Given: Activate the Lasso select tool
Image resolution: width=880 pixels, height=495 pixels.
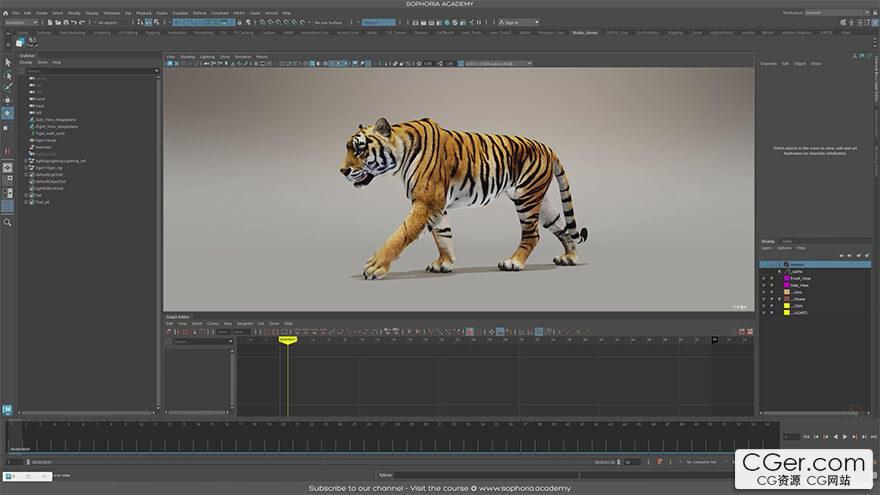Looking at the screenshot, I should [7, 75].
